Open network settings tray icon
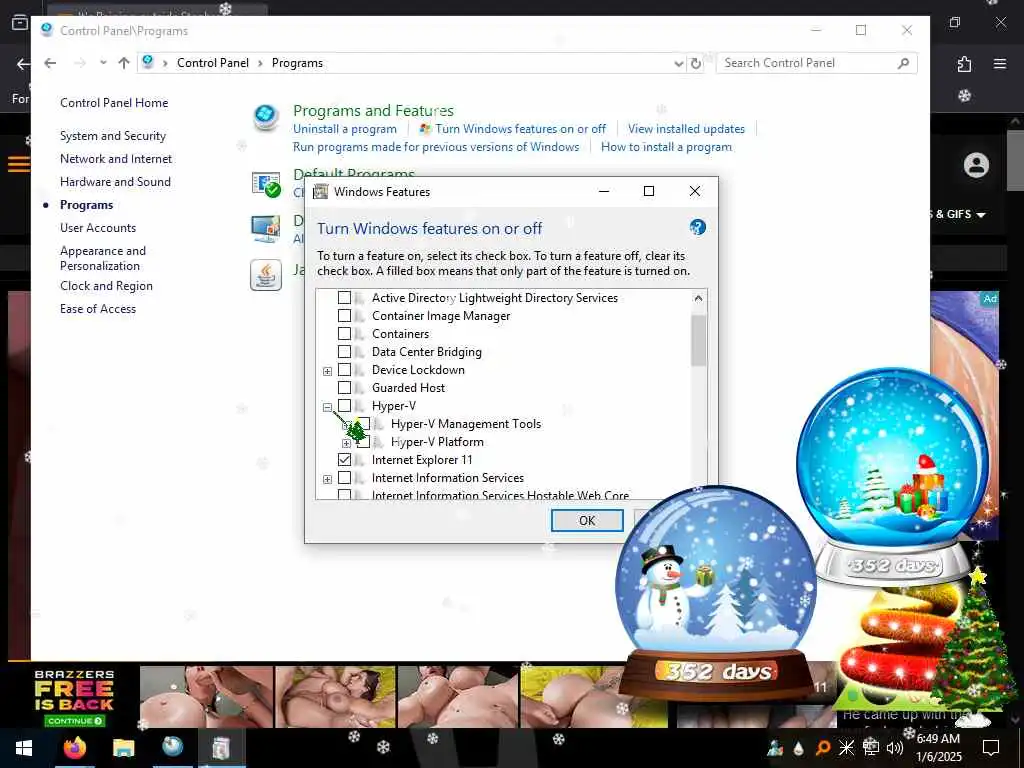The image size is (1024, 768). point(871,748)
